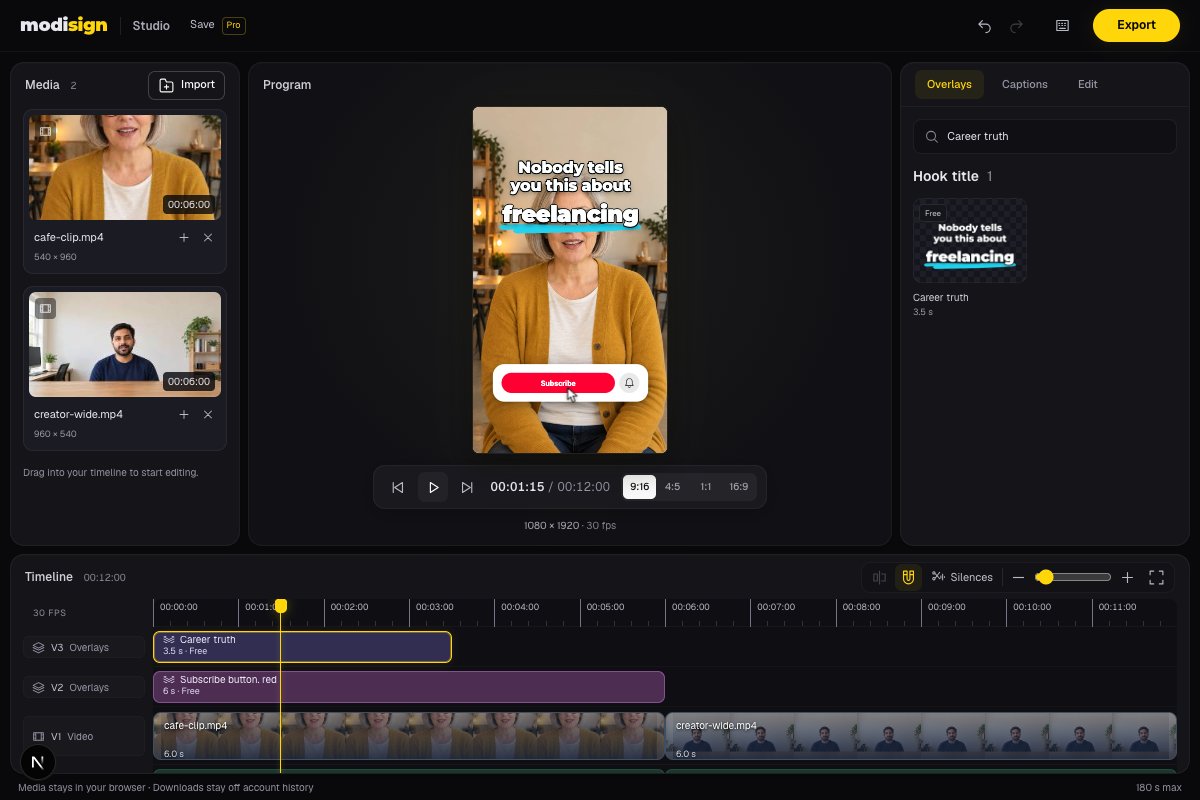
Task: Add cafe-clip.mp4 to timeline with plus icon
Action: (184, 238)
